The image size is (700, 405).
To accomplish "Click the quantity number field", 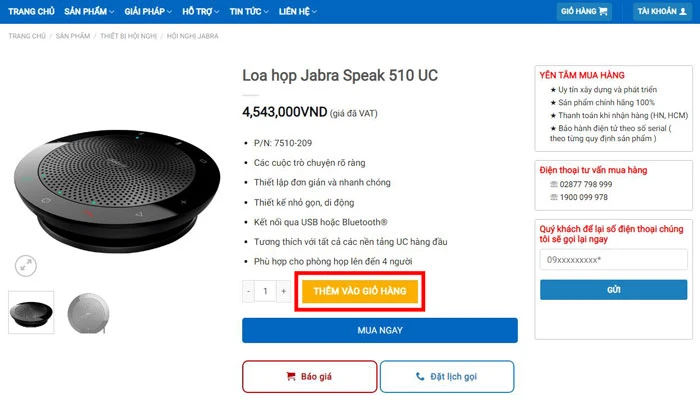I will (x=266, y=291).
